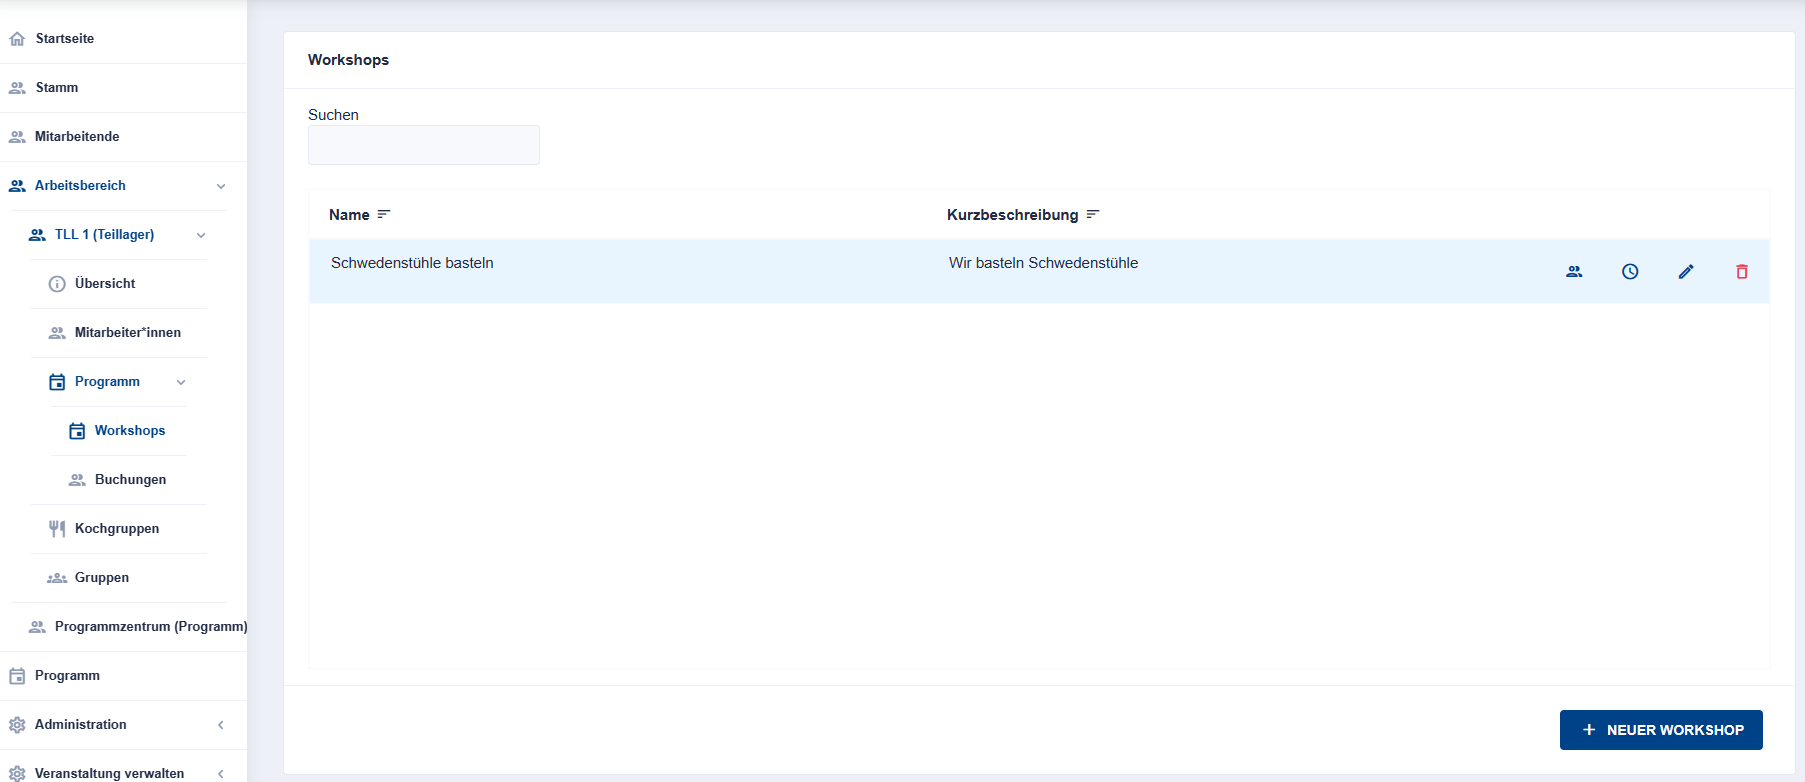
Task: Click the Mitarbeitende people icon
Action: [x=17, y=137]
